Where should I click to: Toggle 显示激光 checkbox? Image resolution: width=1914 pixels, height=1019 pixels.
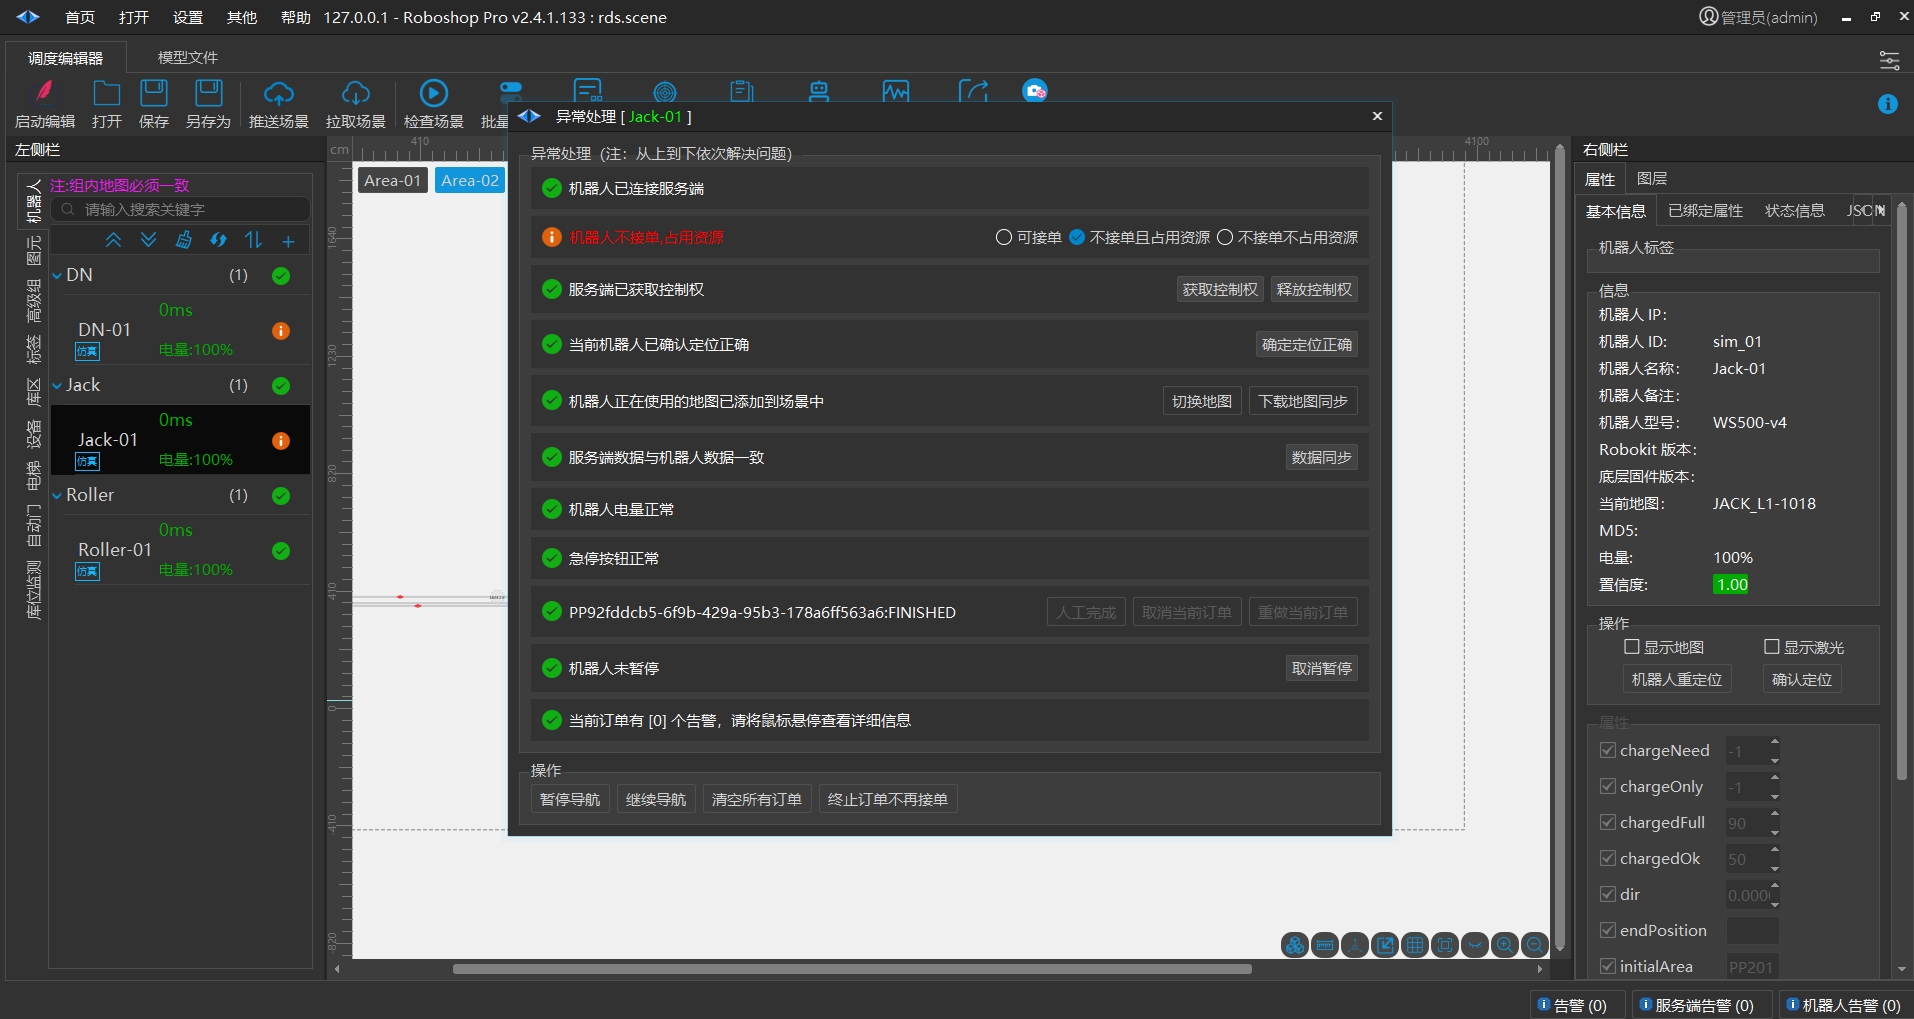pyautogui.click(x=1772, y=647)
